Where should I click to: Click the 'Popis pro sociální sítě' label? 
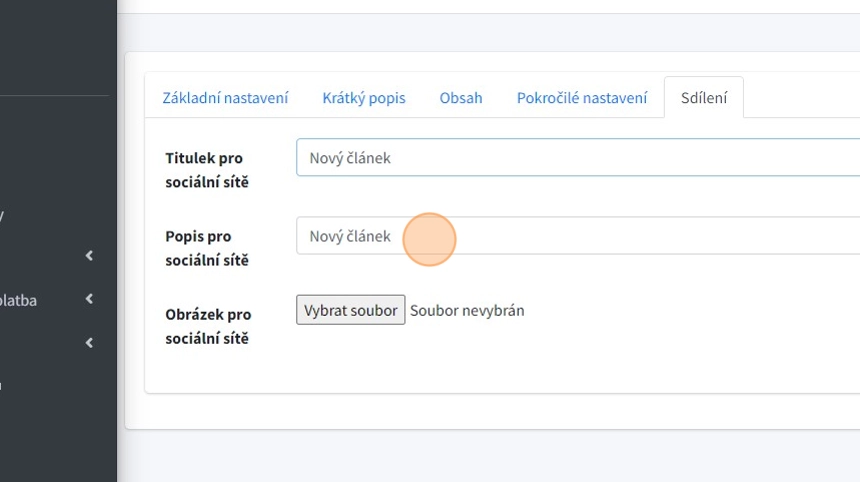[x=206, y=248]
